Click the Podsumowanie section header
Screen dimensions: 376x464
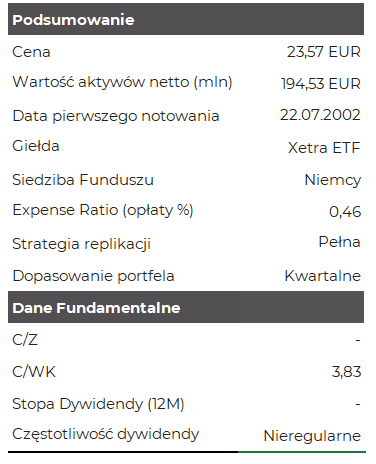[x=186, y=19]
